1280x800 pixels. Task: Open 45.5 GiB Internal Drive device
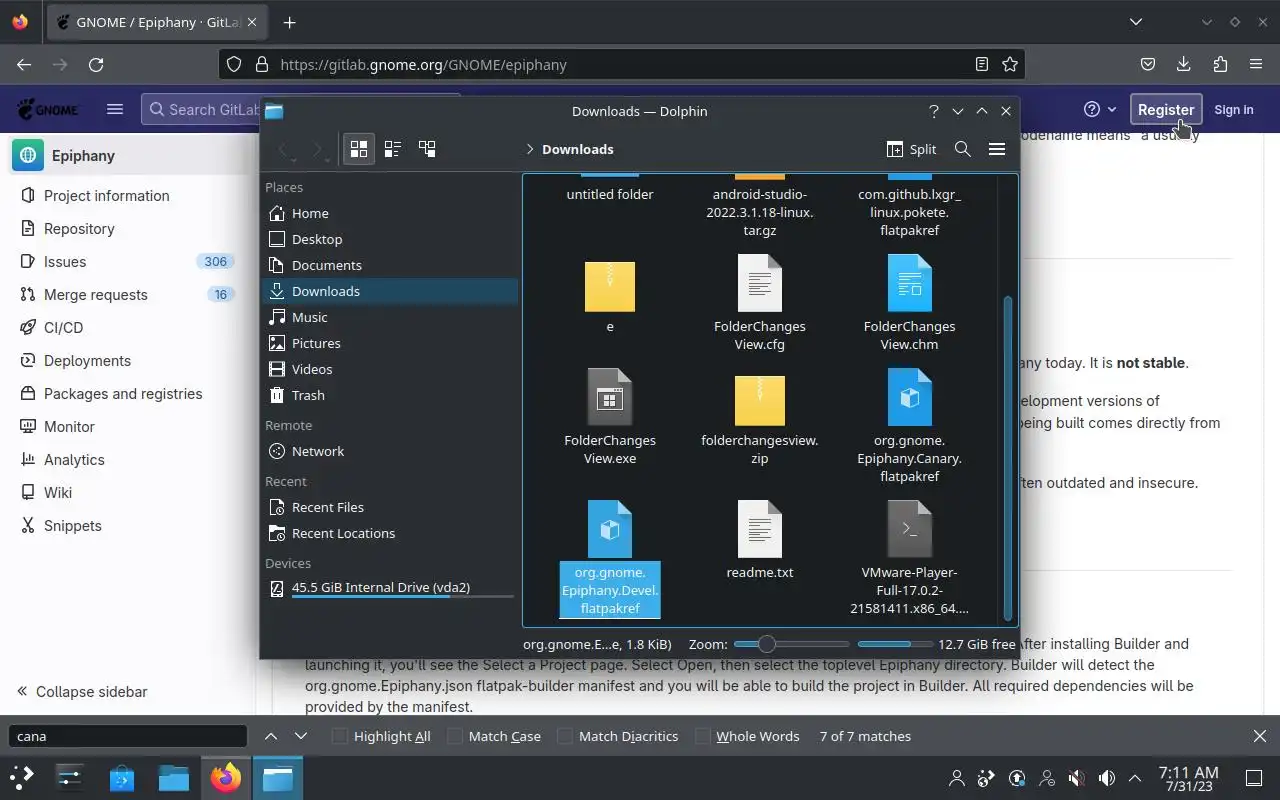390,588
